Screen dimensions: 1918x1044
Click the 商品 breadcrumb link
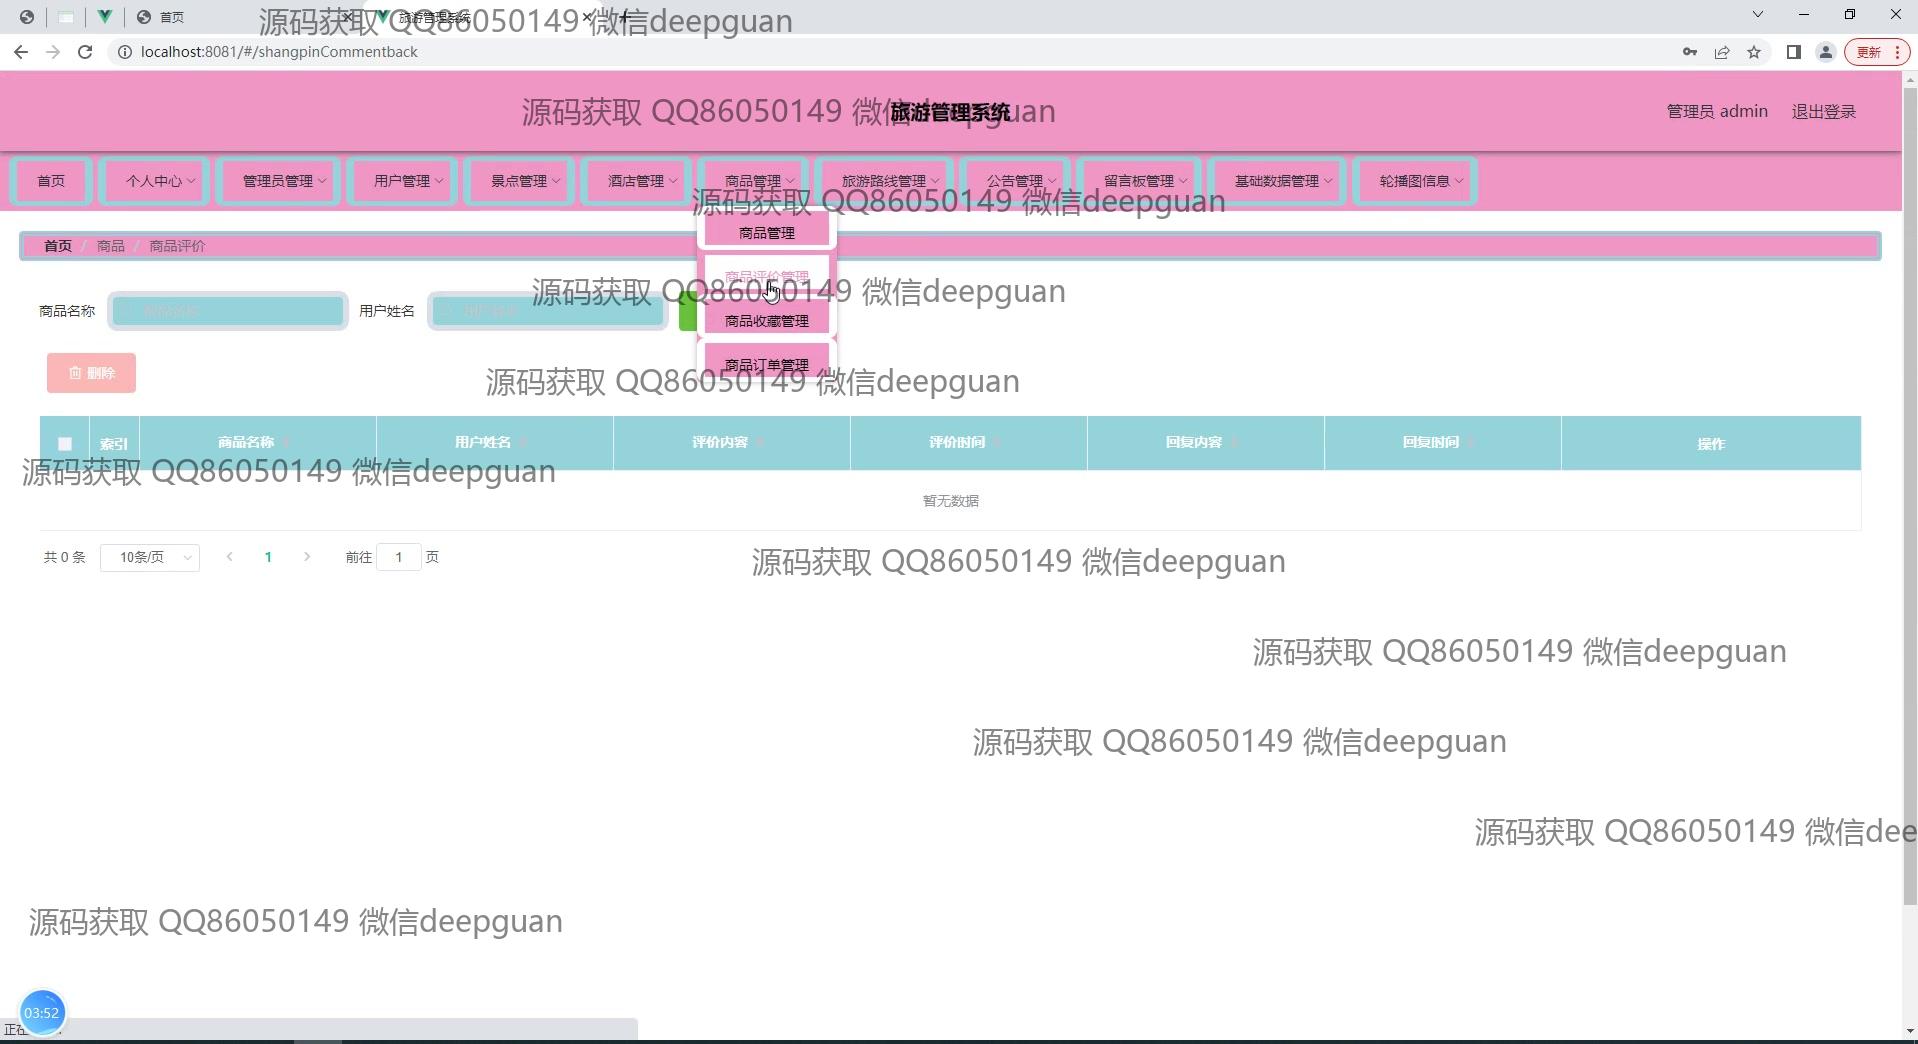[x=109, y=246]
